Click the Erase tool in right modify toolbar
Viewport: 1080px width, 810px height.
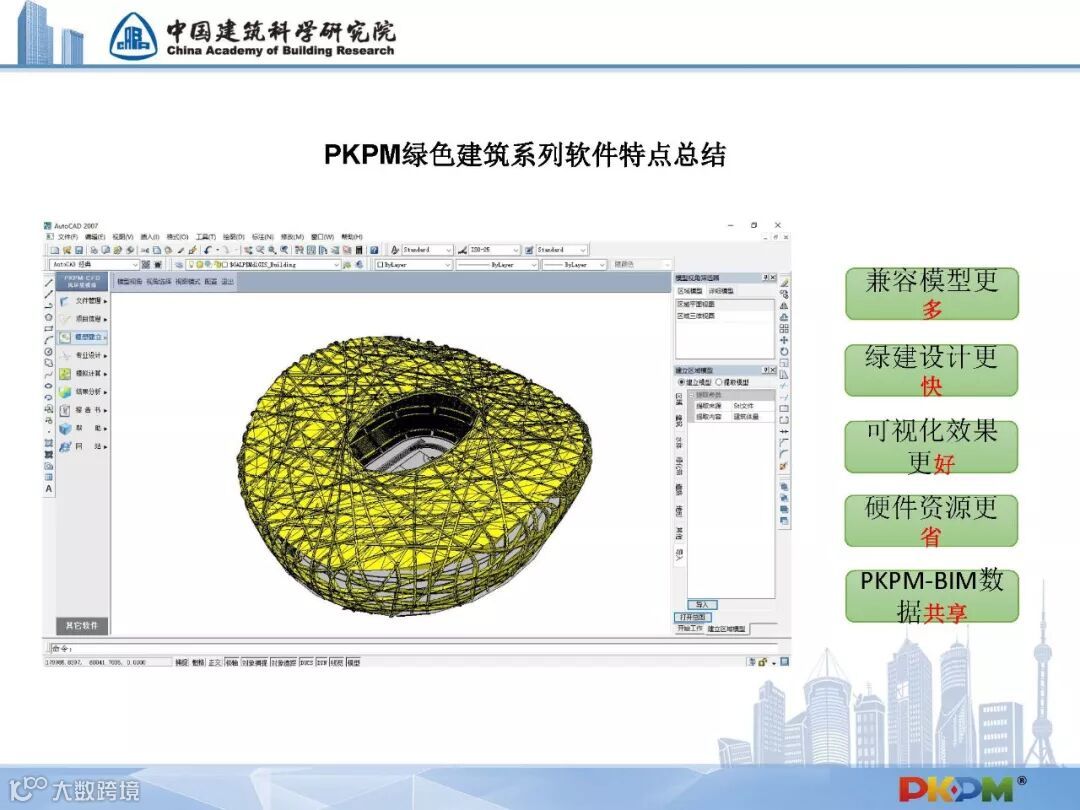[784, 283]
